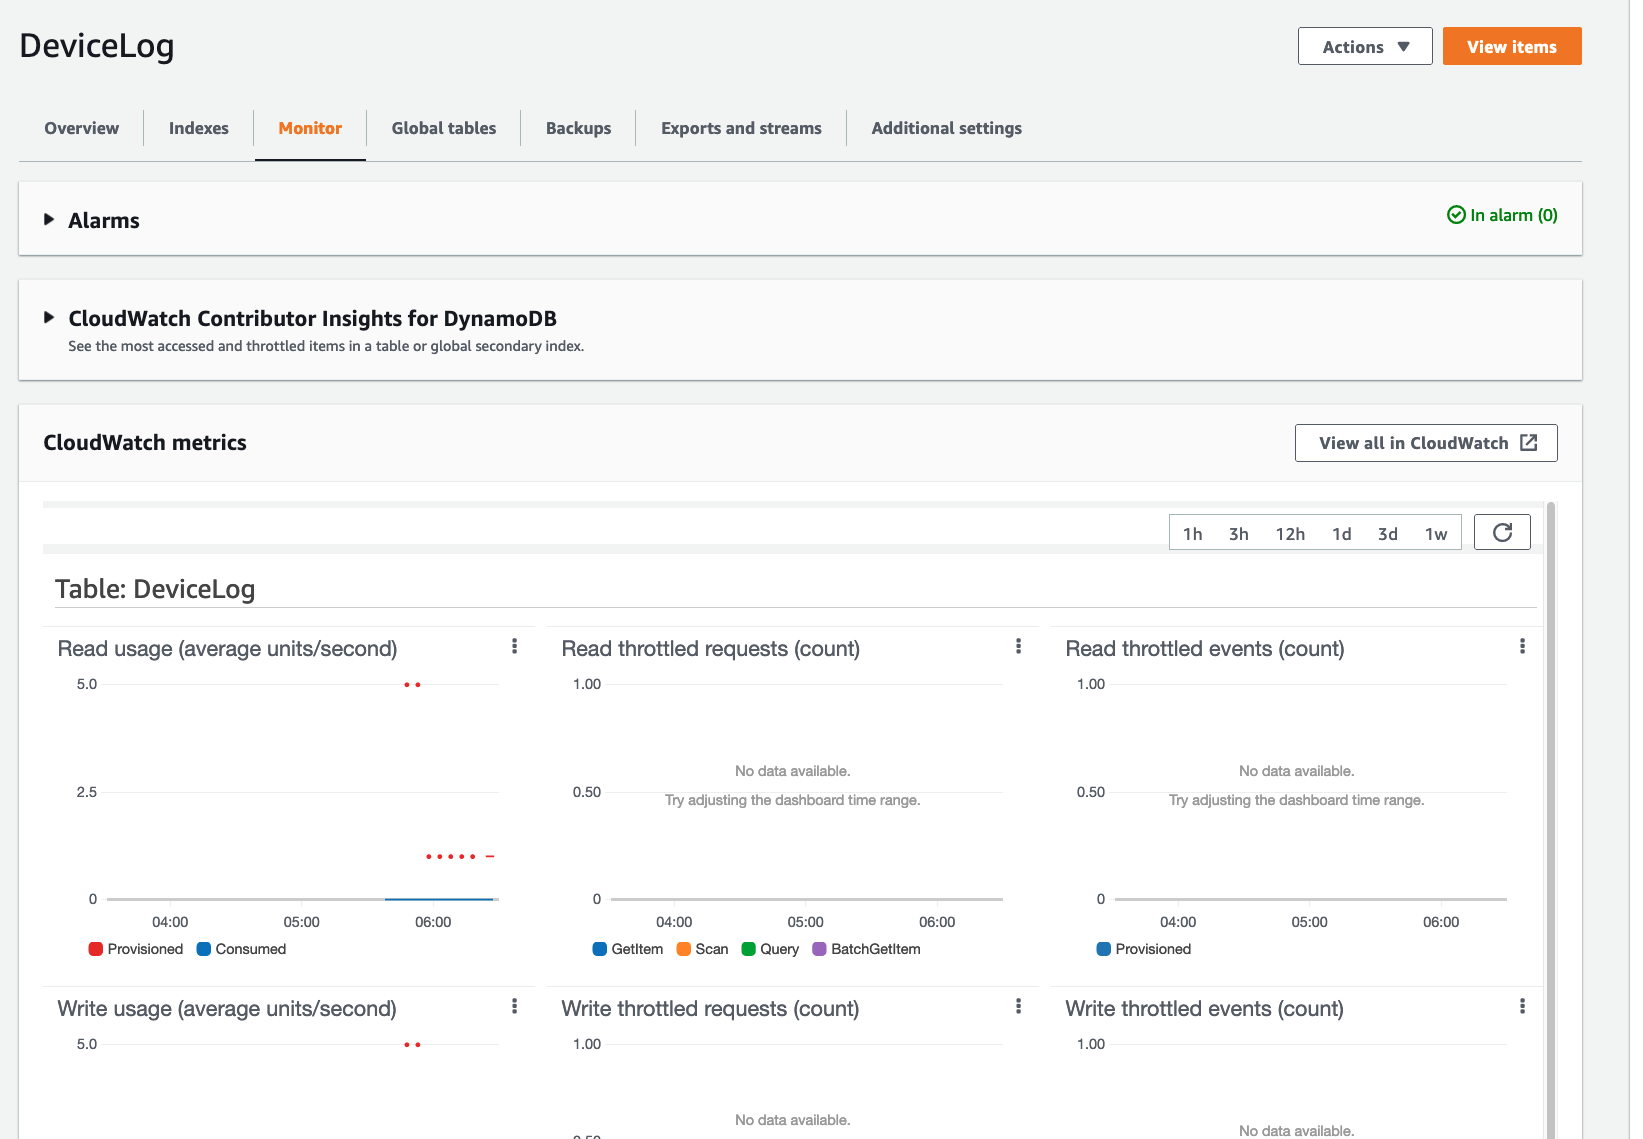This screenshot has width=1643, height=1139.
Task: Expand the Alarms section
Action: tap(49, 220)
